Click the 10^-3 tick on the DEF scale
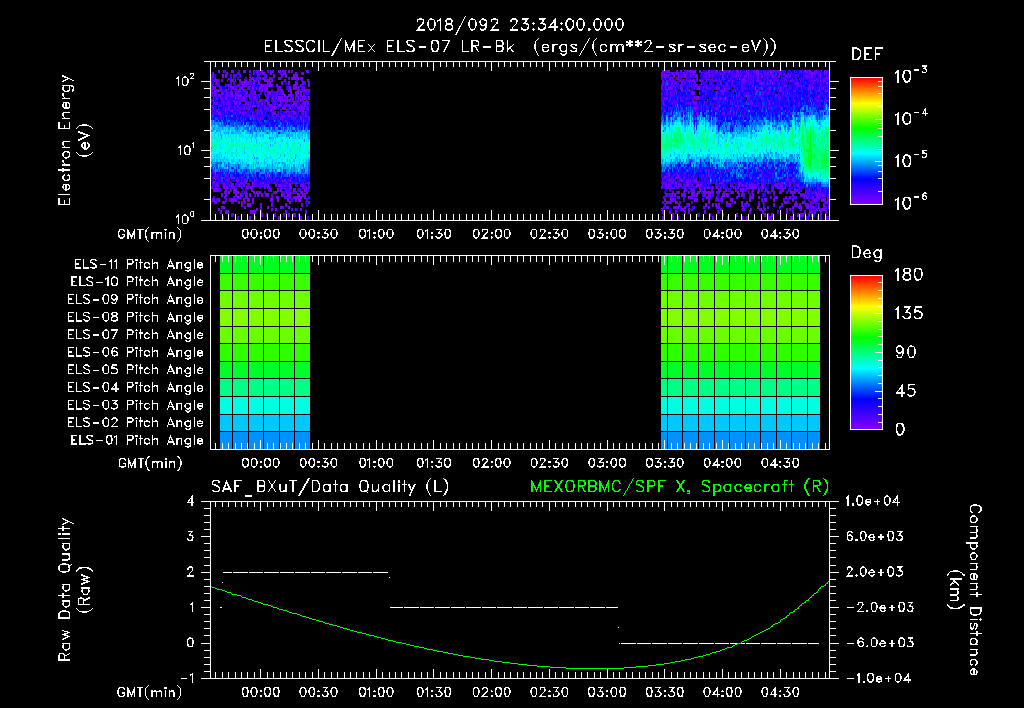 click(x=910, y=76)
